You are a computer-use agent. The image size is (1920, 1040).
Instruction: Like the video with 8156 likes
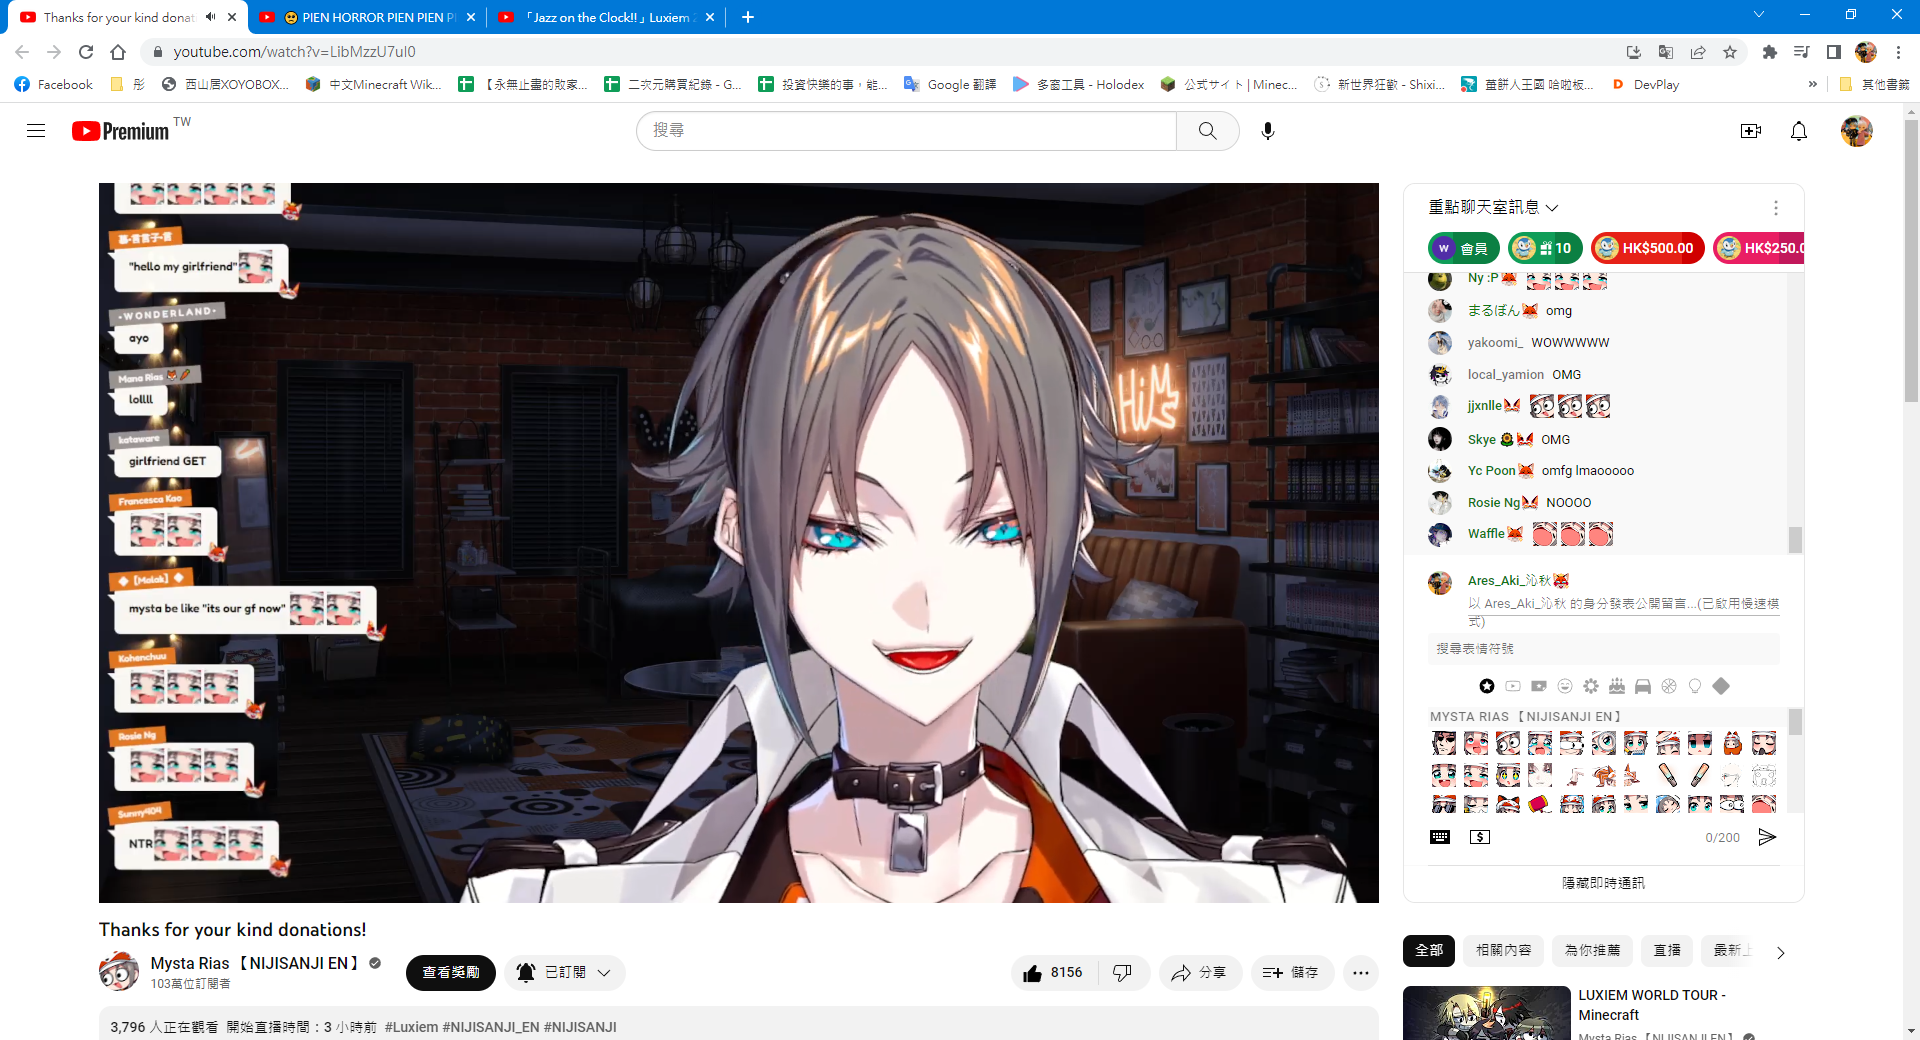(1054, 973)
